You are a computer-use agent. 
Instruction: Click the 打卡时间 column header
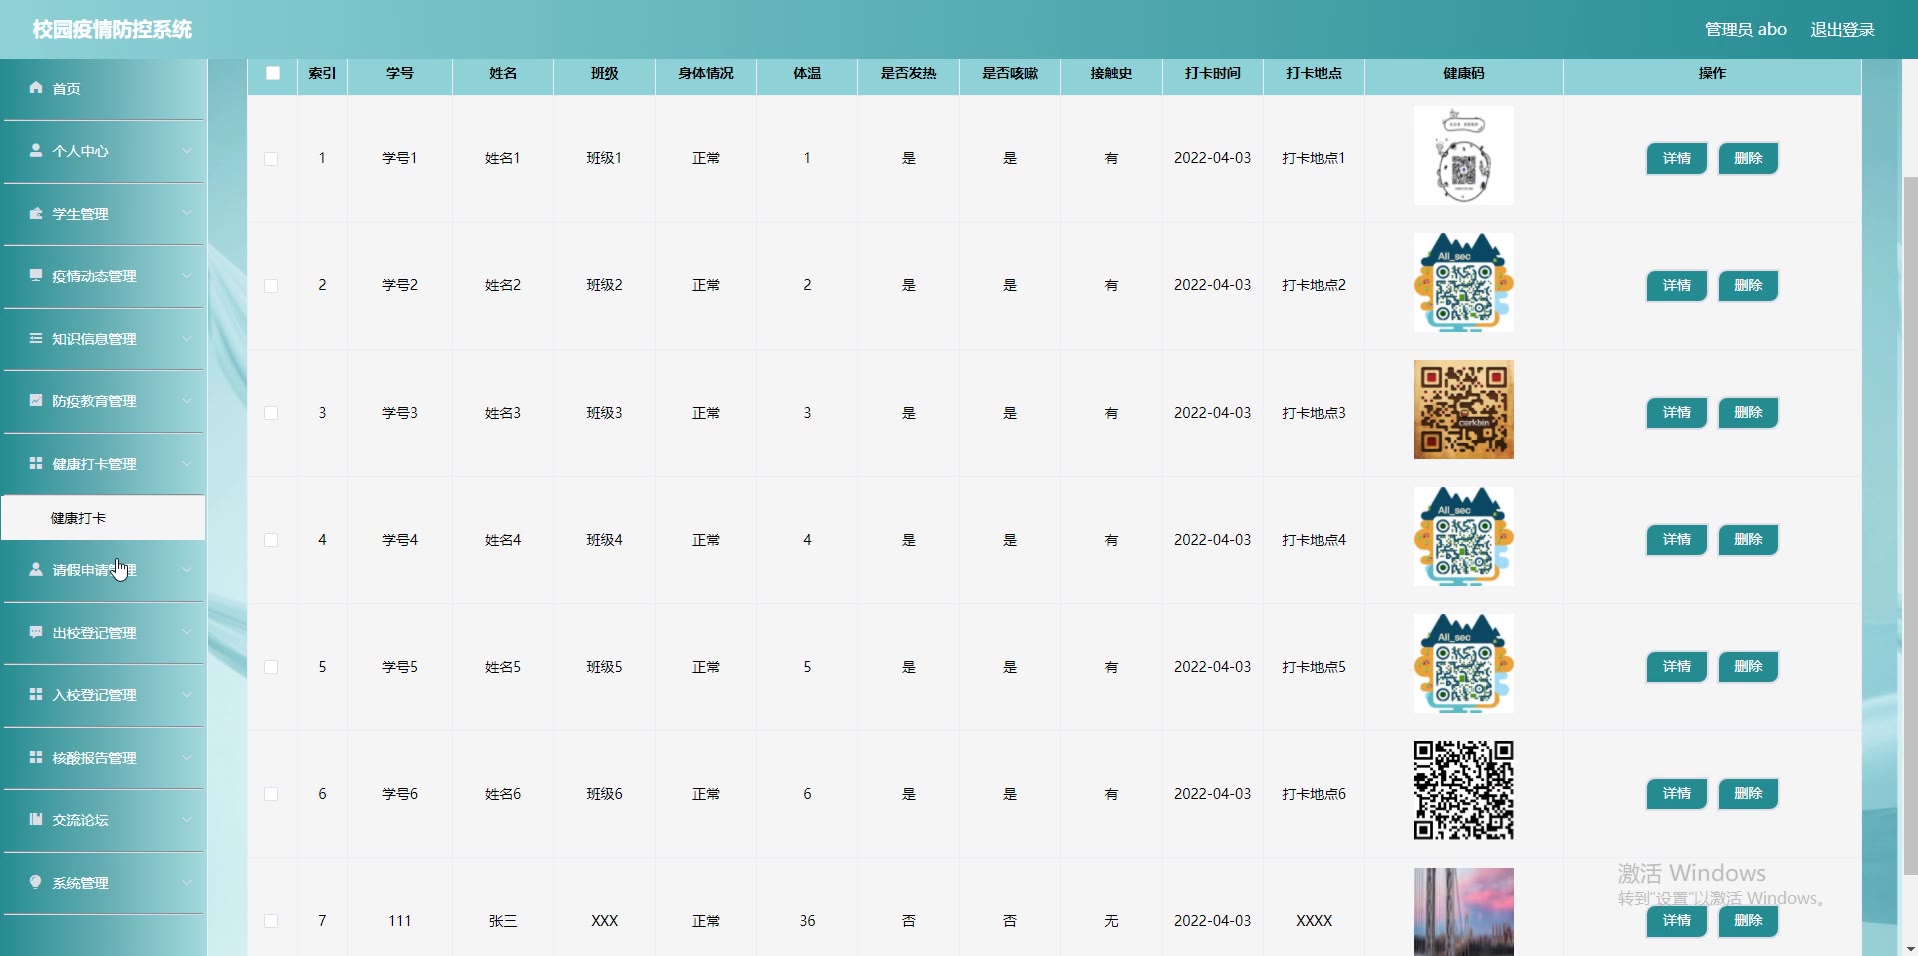(1212, 73)
